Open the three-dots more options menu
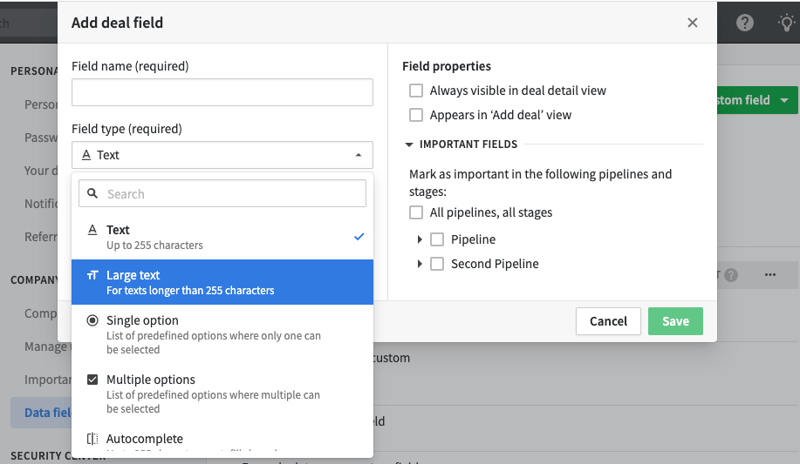Image resolution: width=800 pixels, height=464 pixels. 770,275
